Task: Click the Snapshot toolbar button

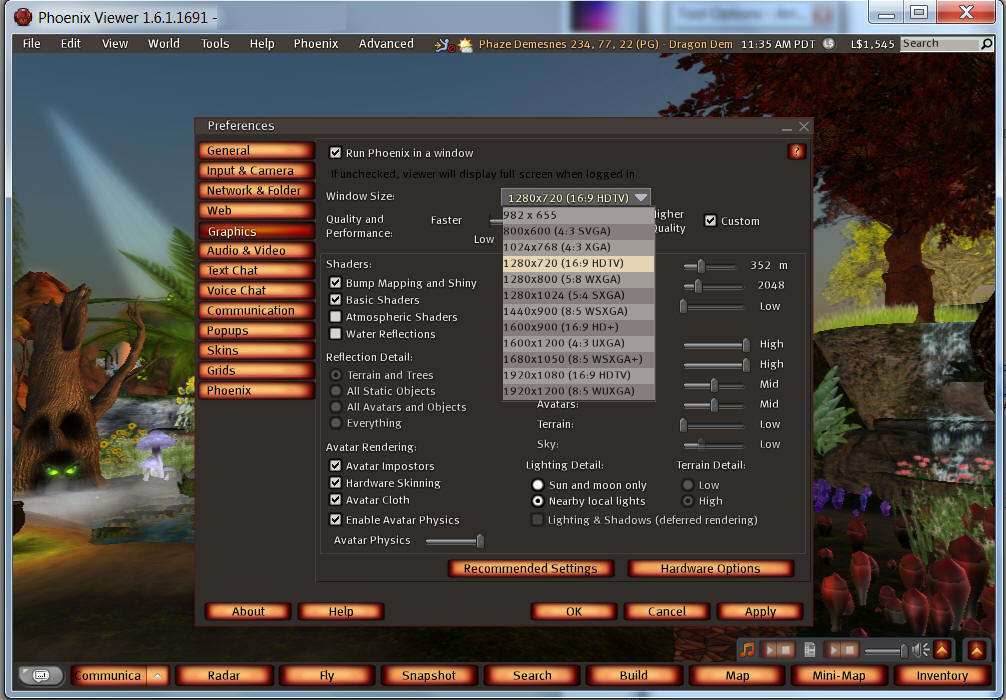Action: point(429,675)
